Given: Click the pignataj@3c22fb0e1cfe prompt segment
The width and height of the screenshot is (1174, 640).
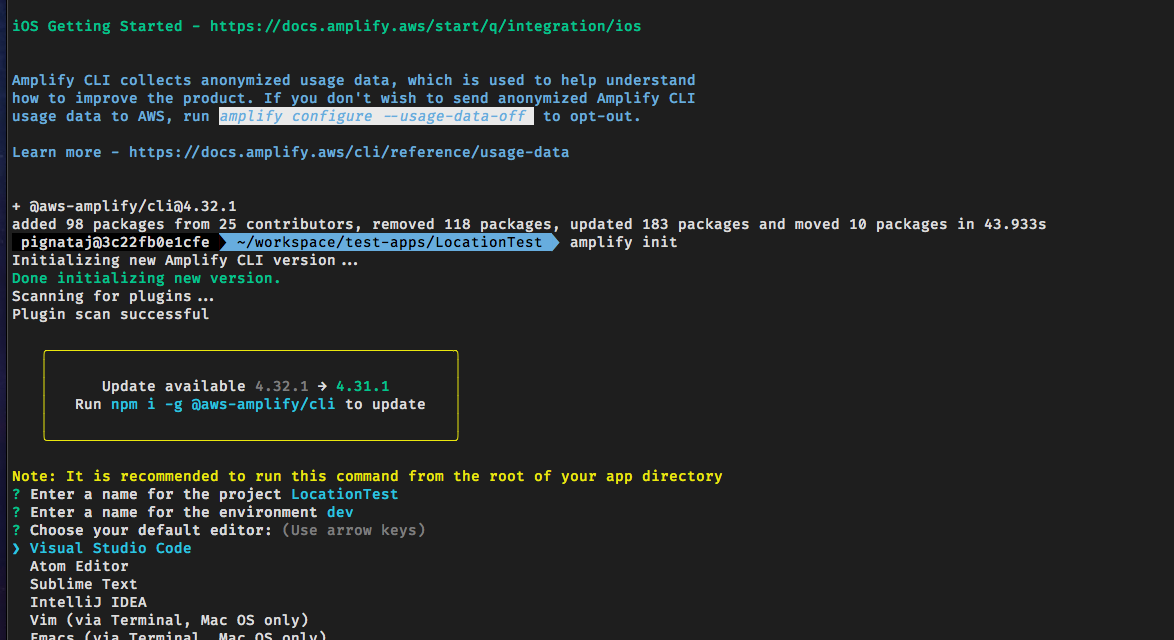Looking at the screenshot, I should (115, 242).
